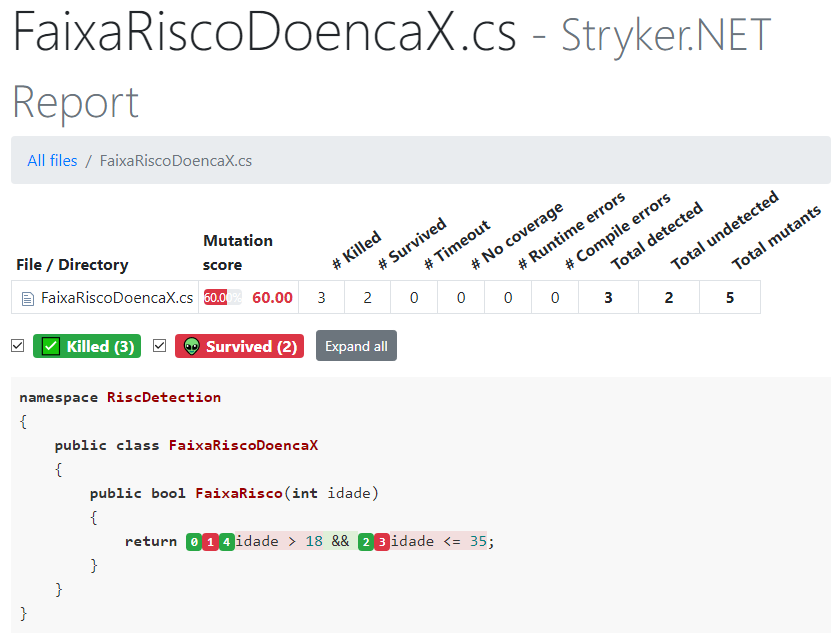
Task: Click the # Compile errors column header
Action: 617,231
